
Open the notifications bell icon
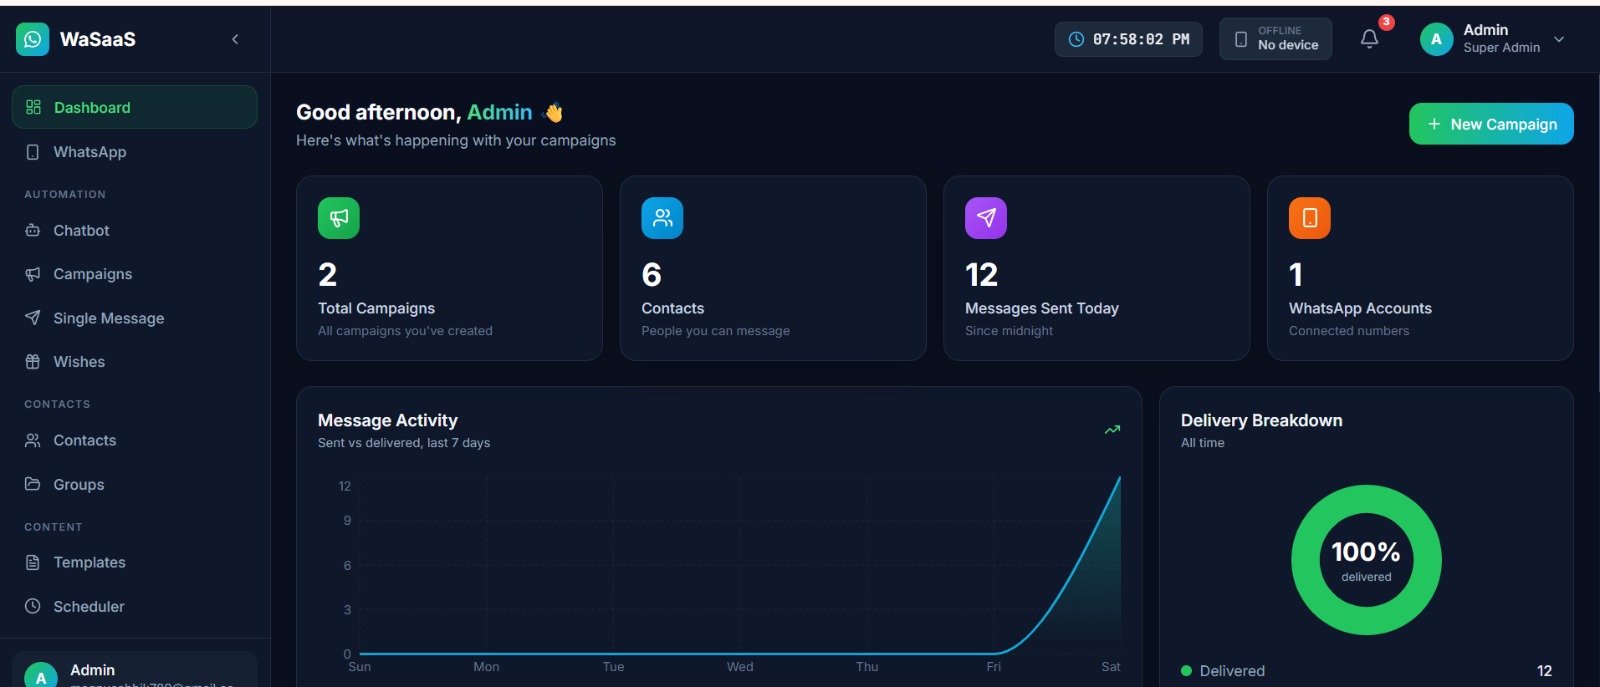pyautogui.click(x=1369, y=39)
